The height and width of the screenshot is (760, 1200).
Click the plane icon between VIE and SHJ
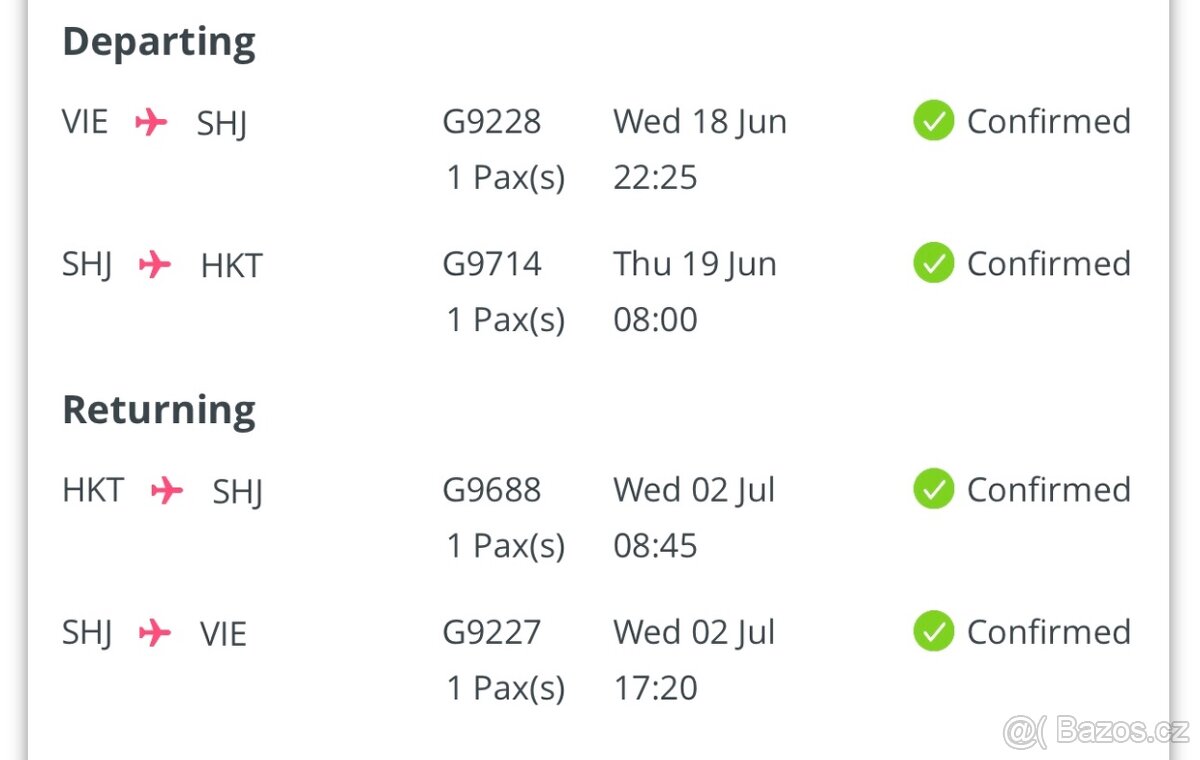(x=151, y=123)
